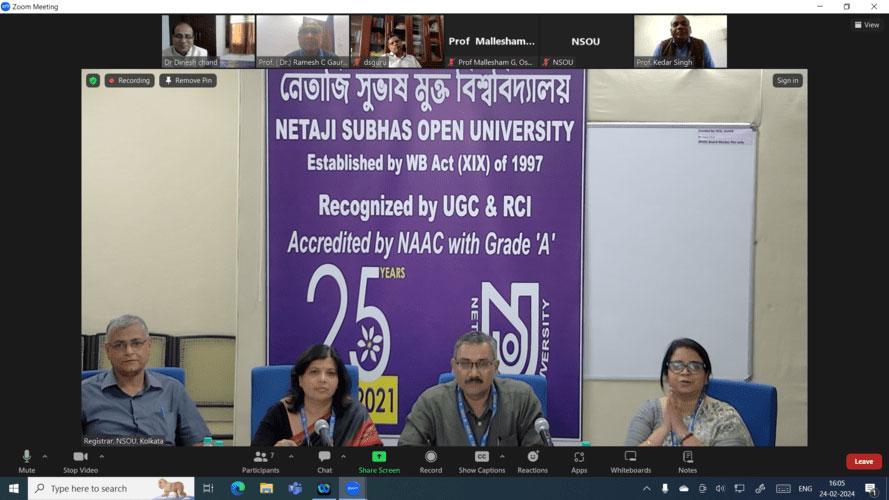
Task: Remove Pin from pinned video
Action: 188,80
